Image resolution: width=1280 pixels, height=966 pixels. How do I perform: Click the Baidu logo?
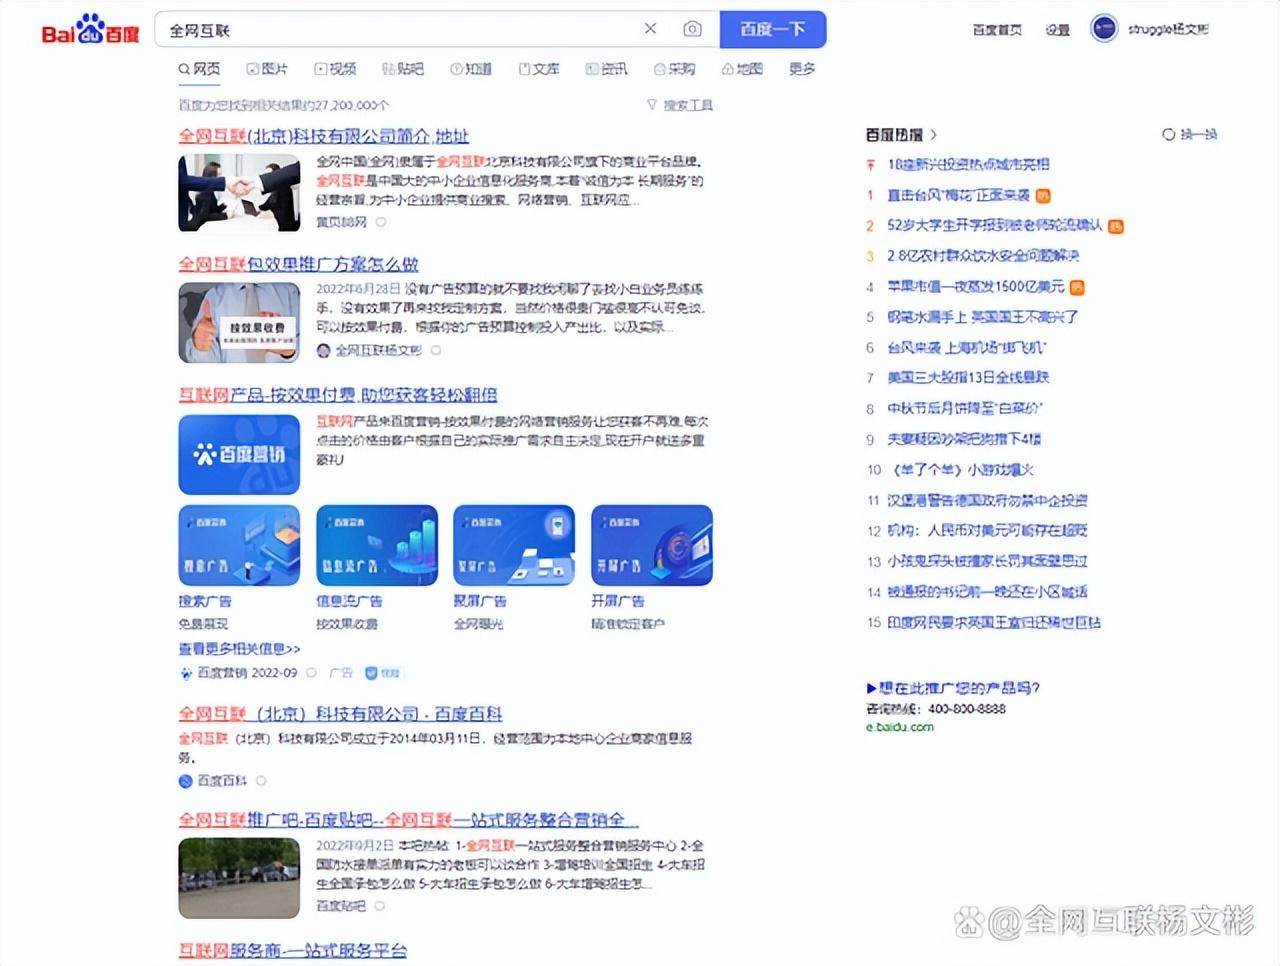(x=91, y=30)
